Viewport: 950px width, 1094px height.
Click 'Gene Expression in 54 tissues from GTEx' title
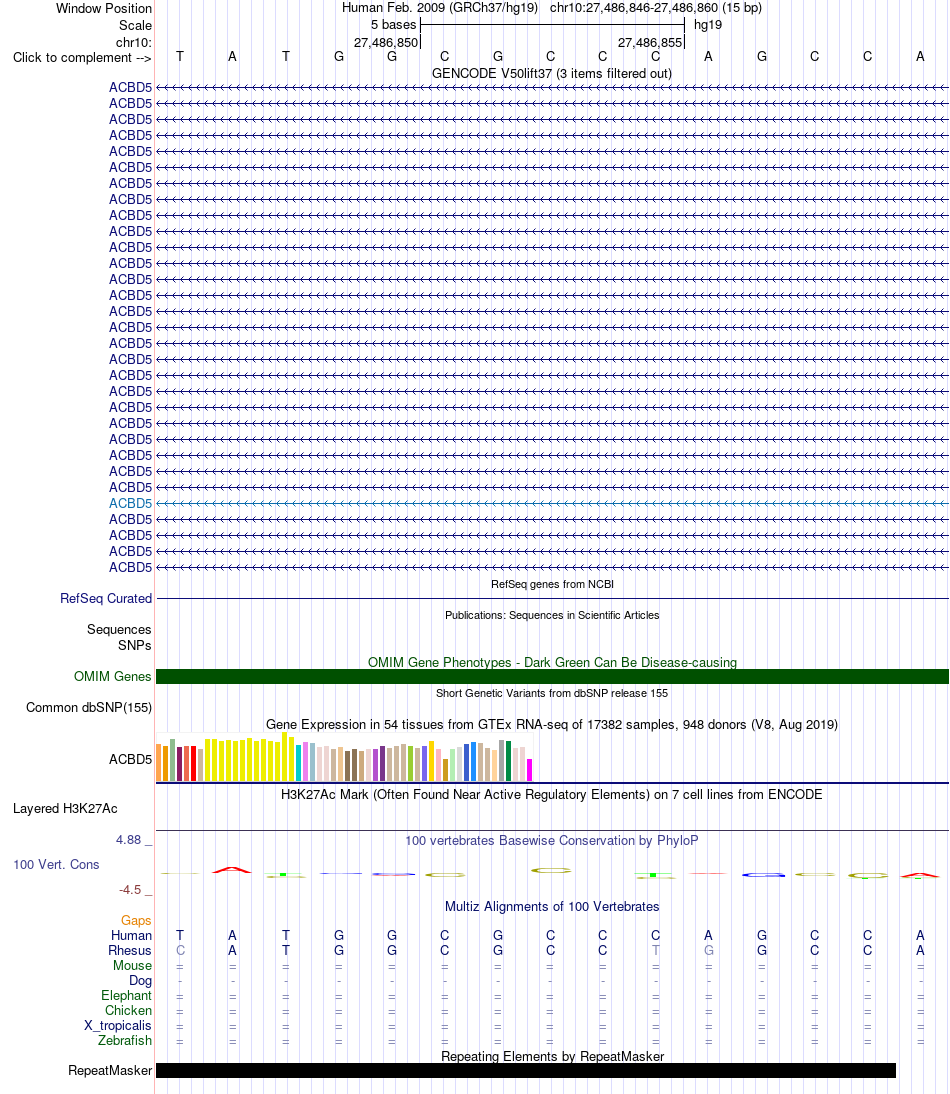(552, 724)
